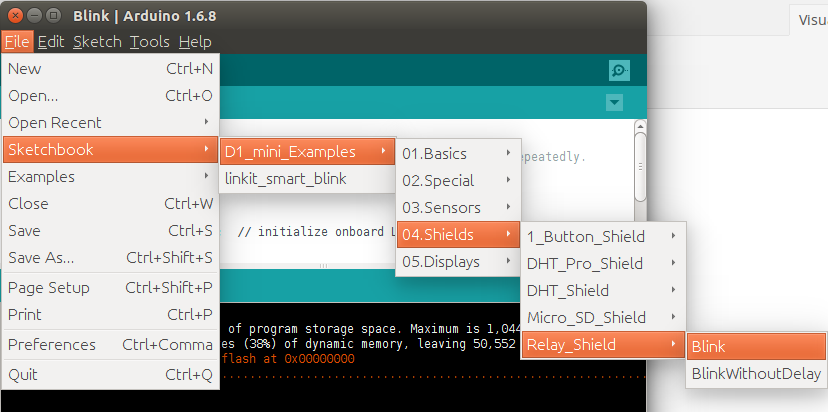This screenshot has height=412, width=828.
Task: Open the Tools menu
Action: pyautogui.click(x=149, y=42)
